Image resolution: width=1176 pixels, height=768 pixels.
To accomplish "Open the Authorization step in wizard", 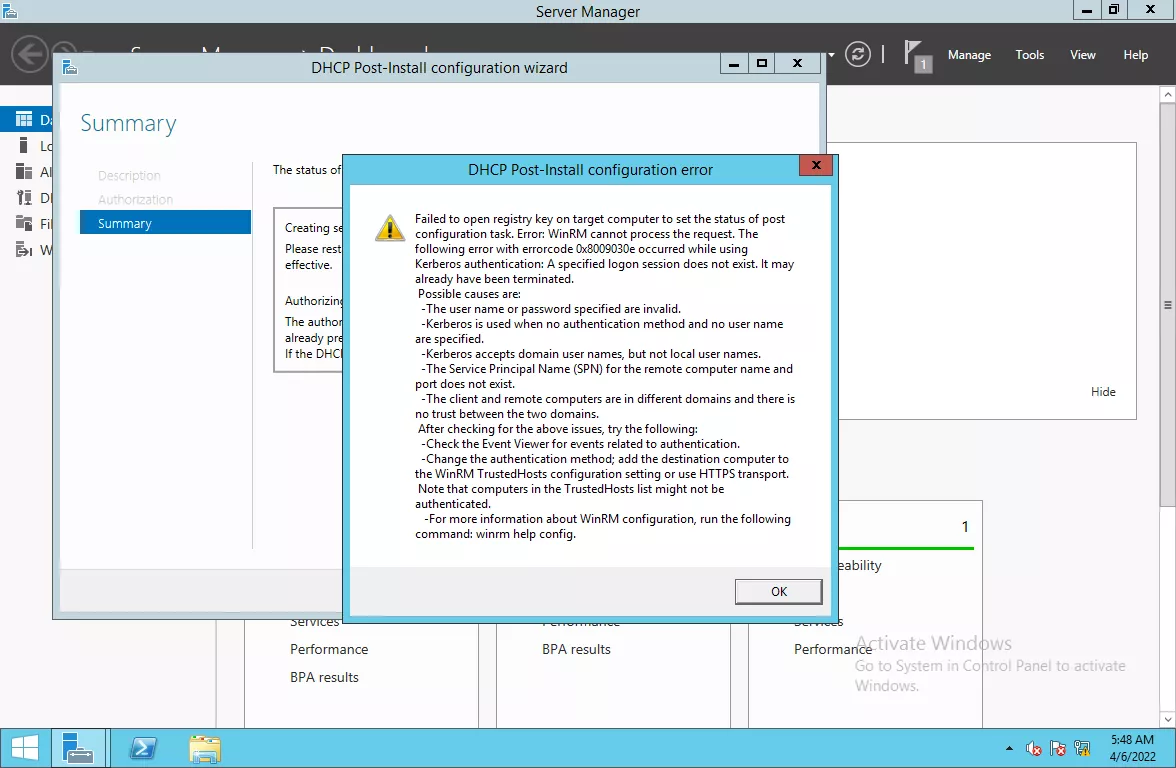I will click(x=135, y=200).
